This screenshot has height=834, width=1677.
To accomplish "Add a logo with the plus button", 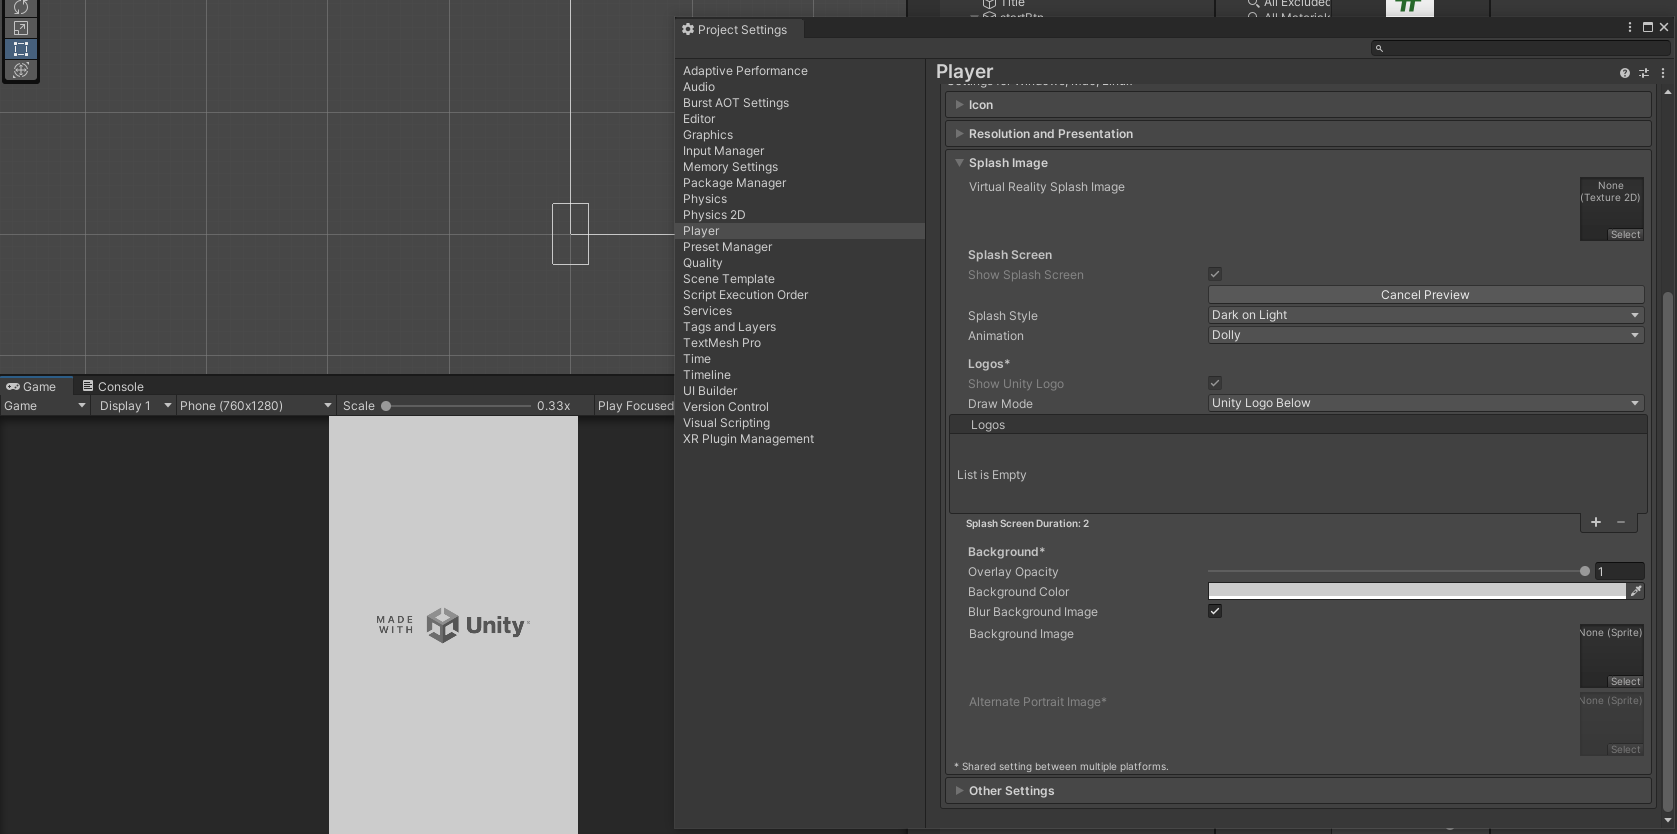I will pos(1596,522).
